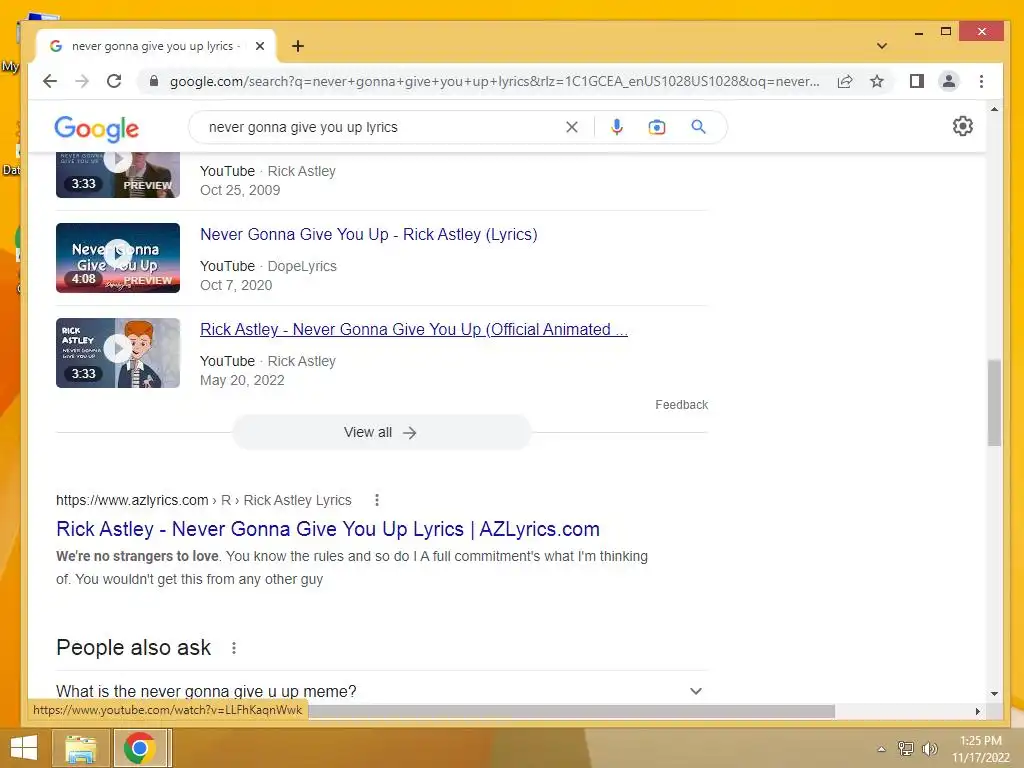Start voice search with the microphone

pyautogui.click(x=616, y=127)
